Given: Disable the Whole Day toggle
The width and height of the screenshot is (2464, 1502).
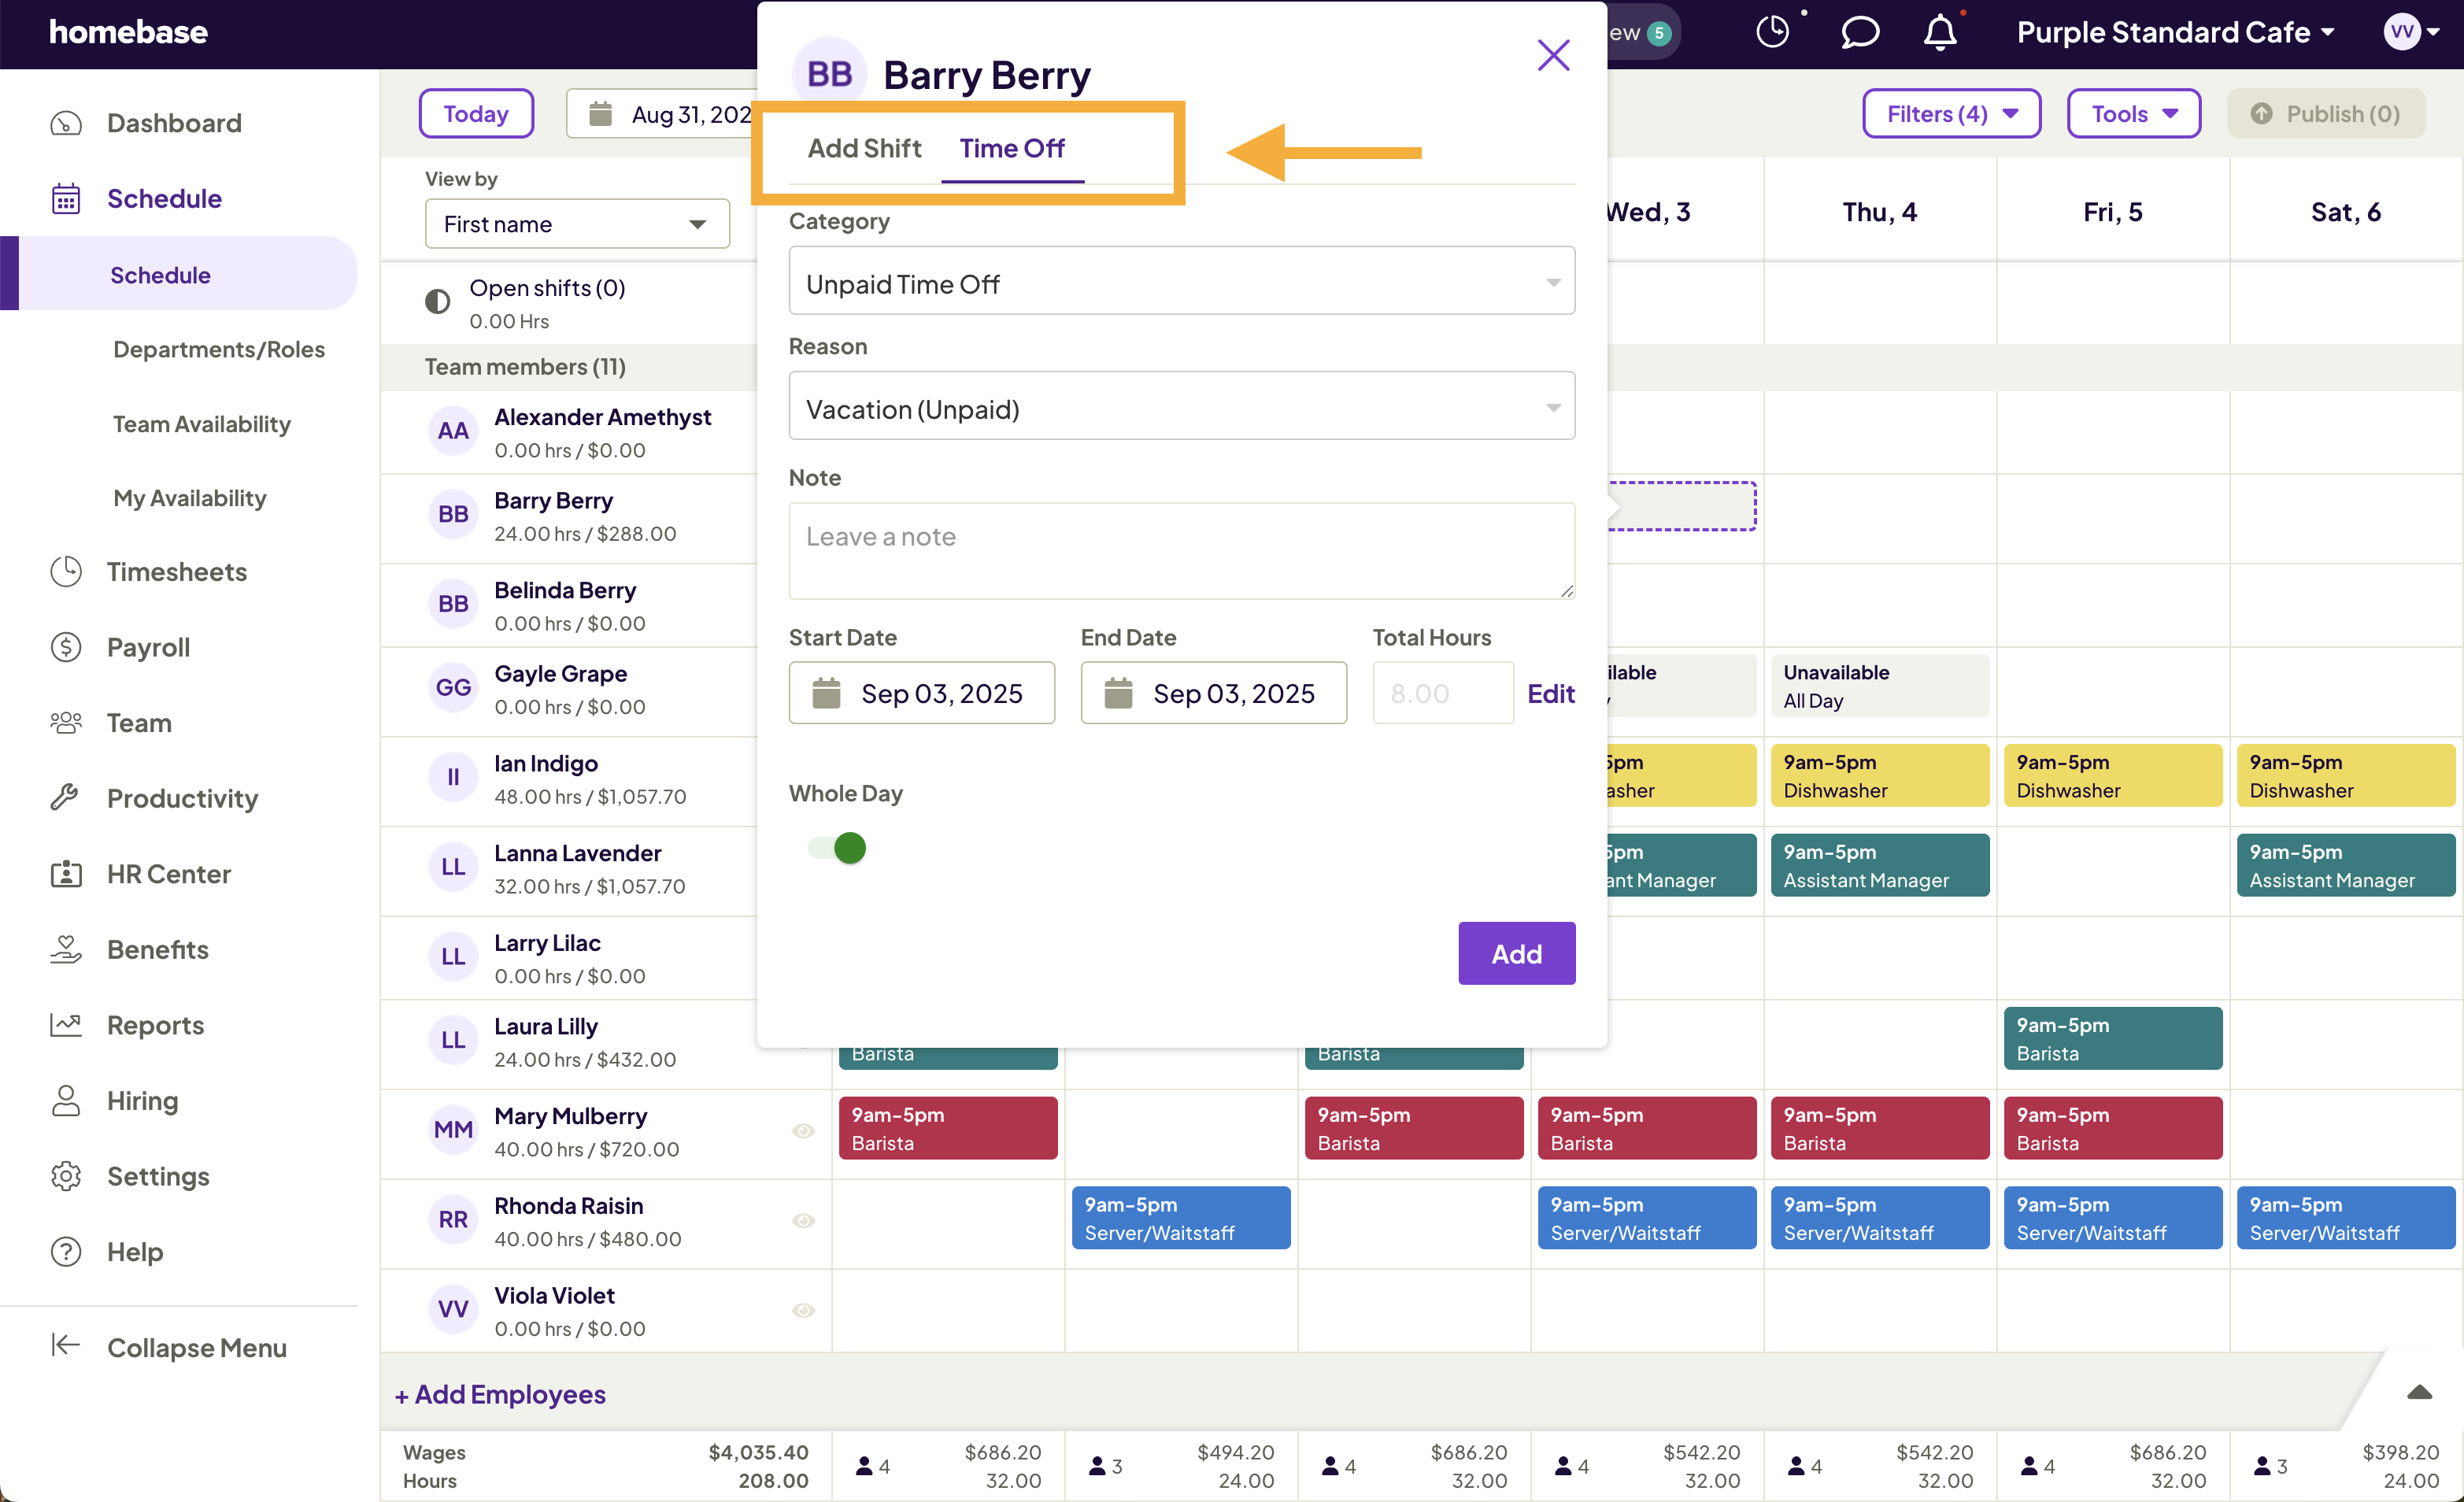Looking at the screenshot, I should pos(834,847).
